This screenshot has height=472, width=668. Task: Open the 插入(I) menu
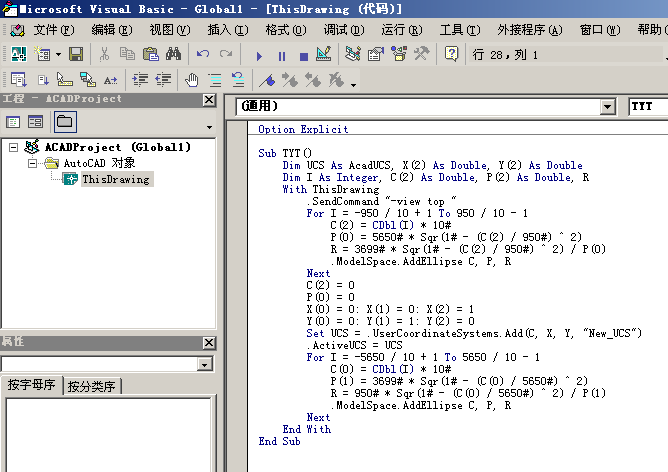pos(227,30)
